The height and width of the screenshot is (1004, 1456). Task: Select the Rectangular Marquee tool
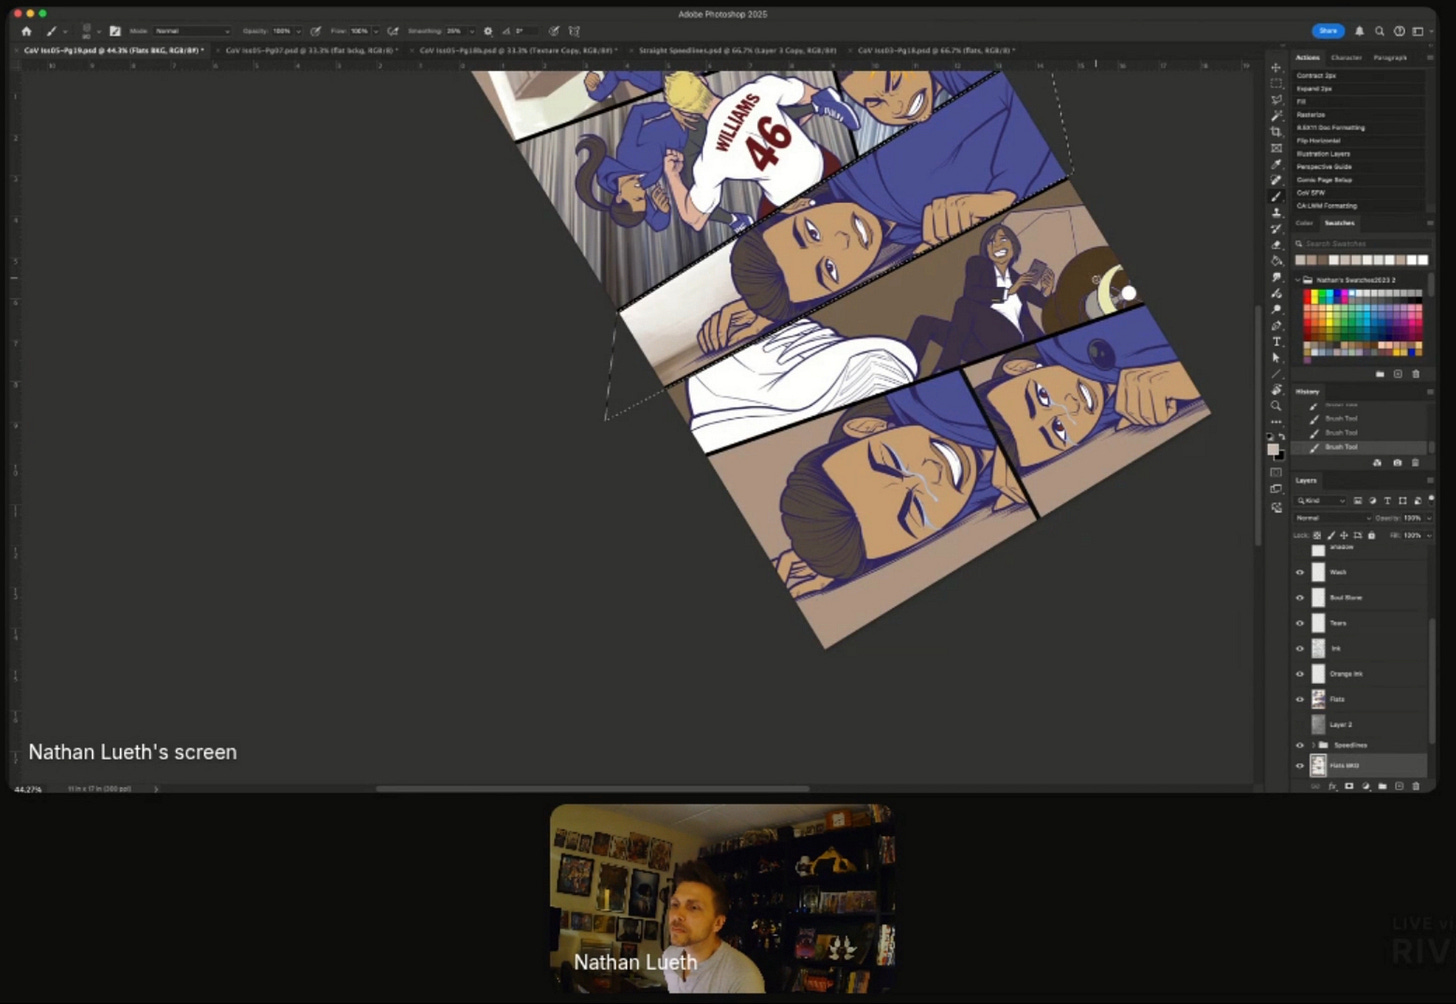[x=1276, y=83]
